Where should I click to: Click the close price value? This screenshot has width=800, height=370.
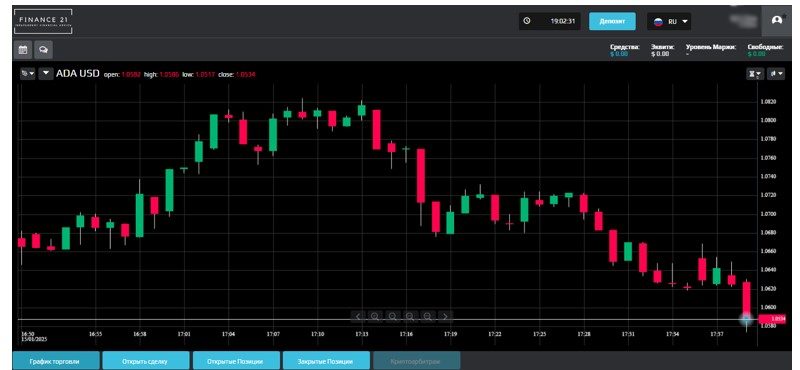tap(246, 75)
